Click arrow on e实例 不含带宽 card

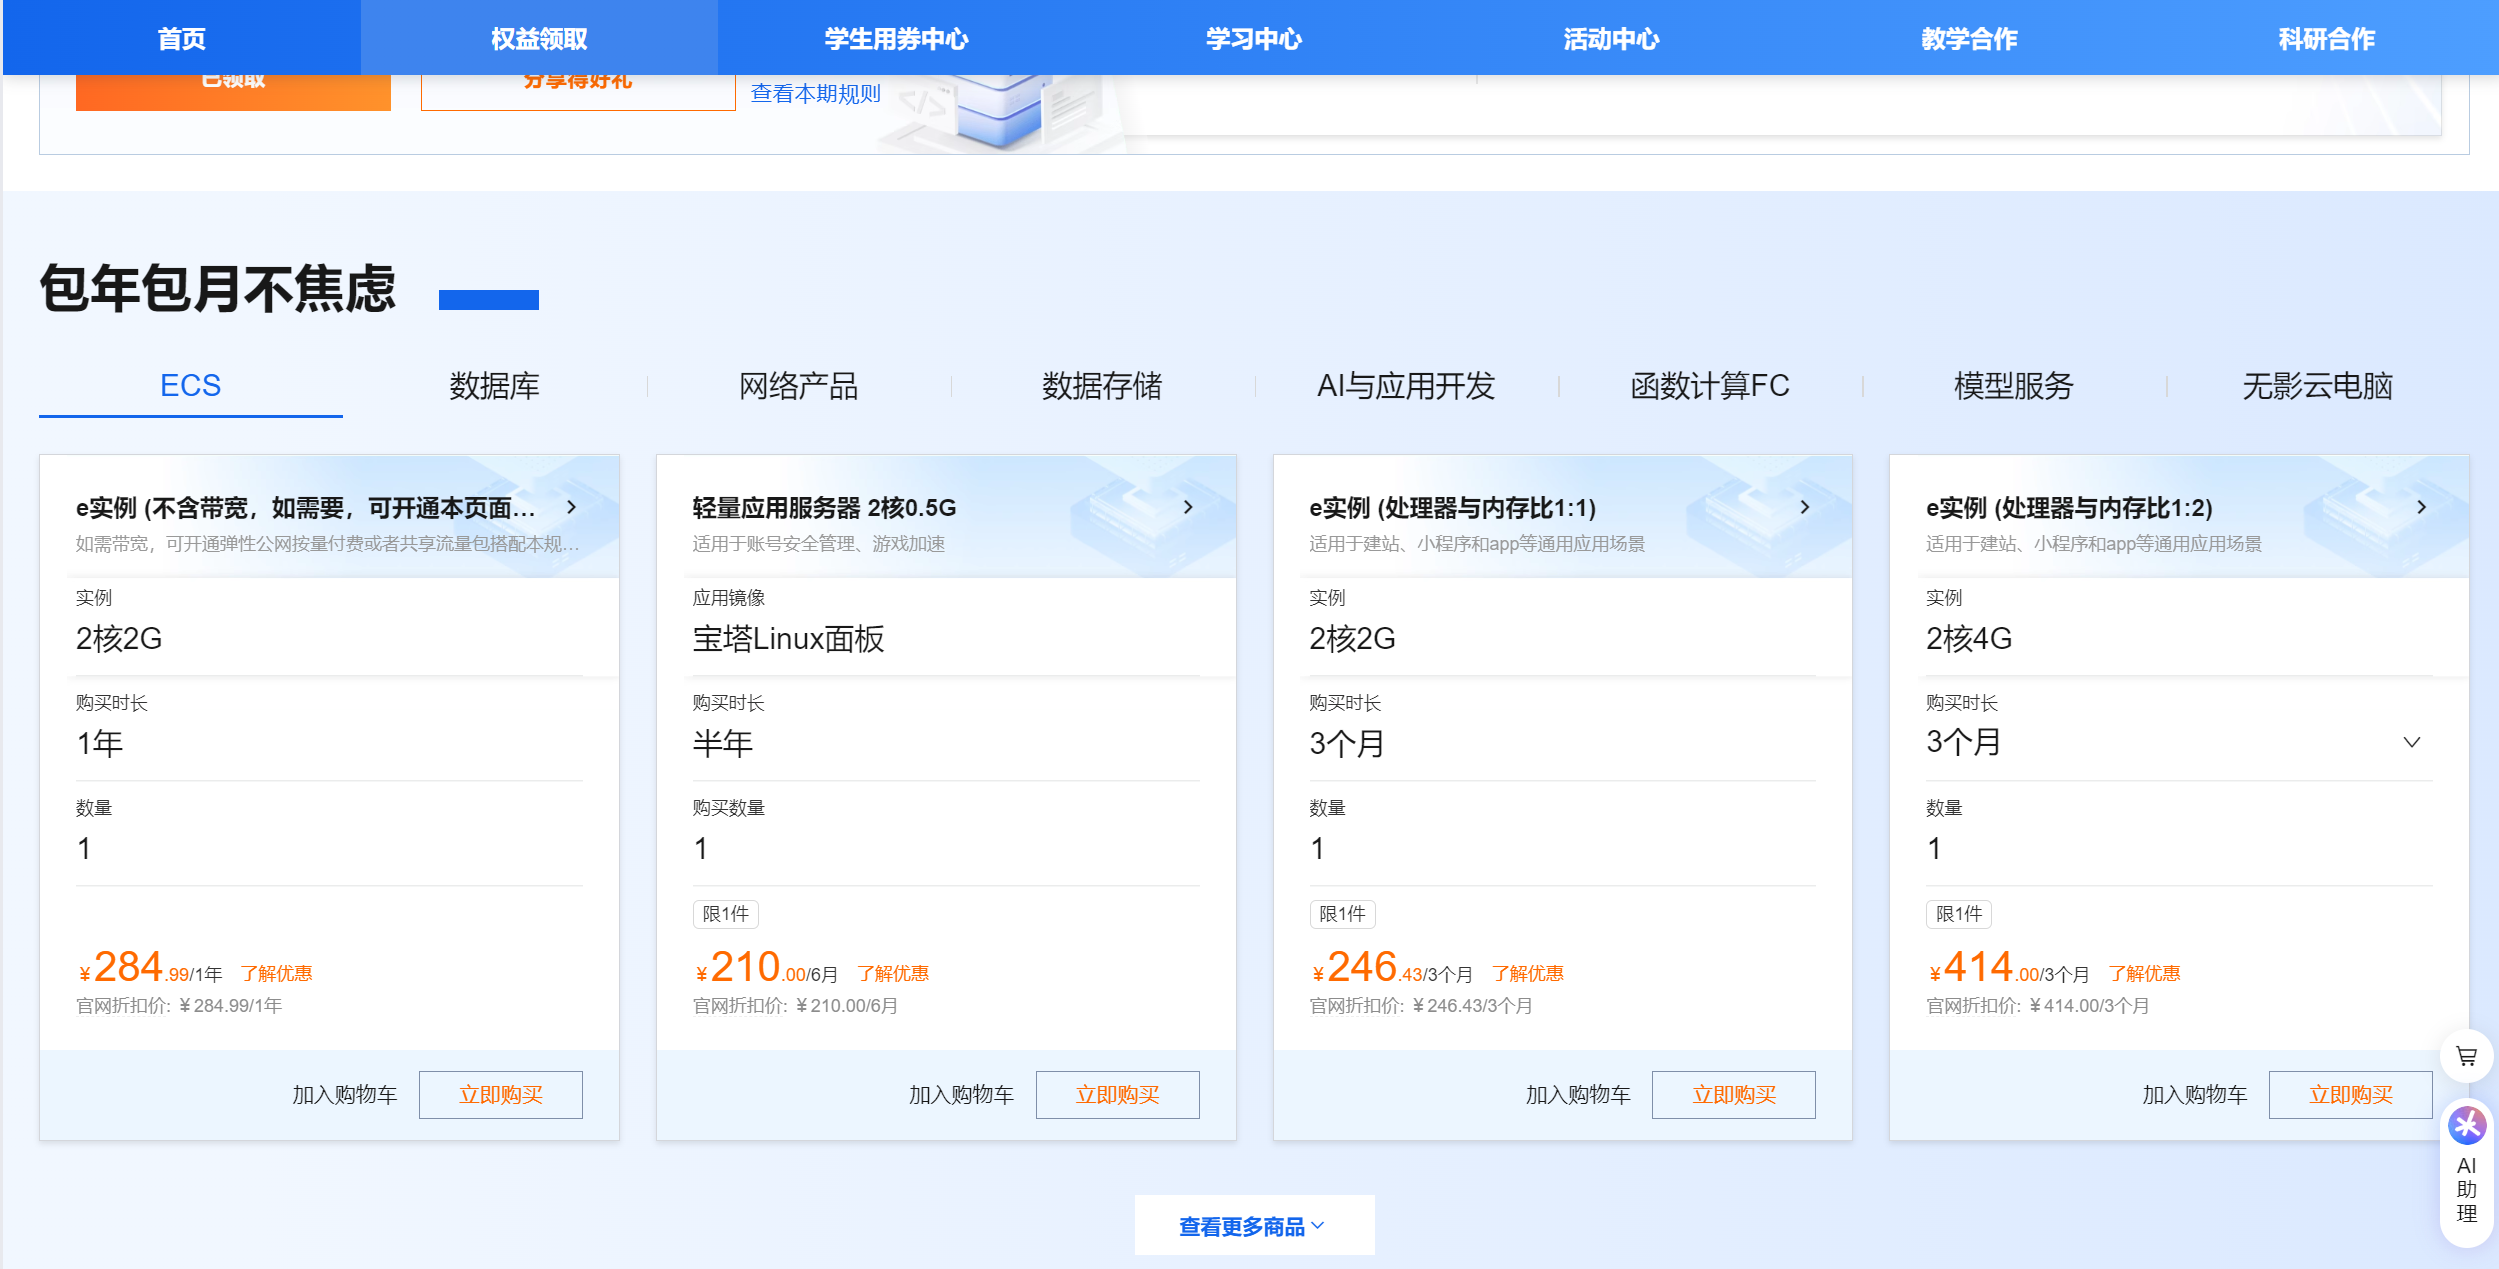click(x=572, y=507)
